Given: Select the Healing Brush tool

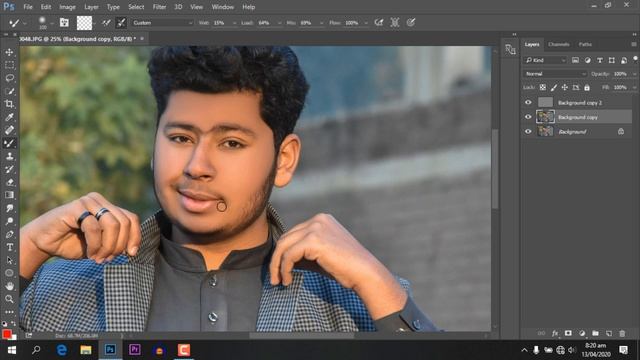Looking at the screenshot, I should (x=9, y=130).
